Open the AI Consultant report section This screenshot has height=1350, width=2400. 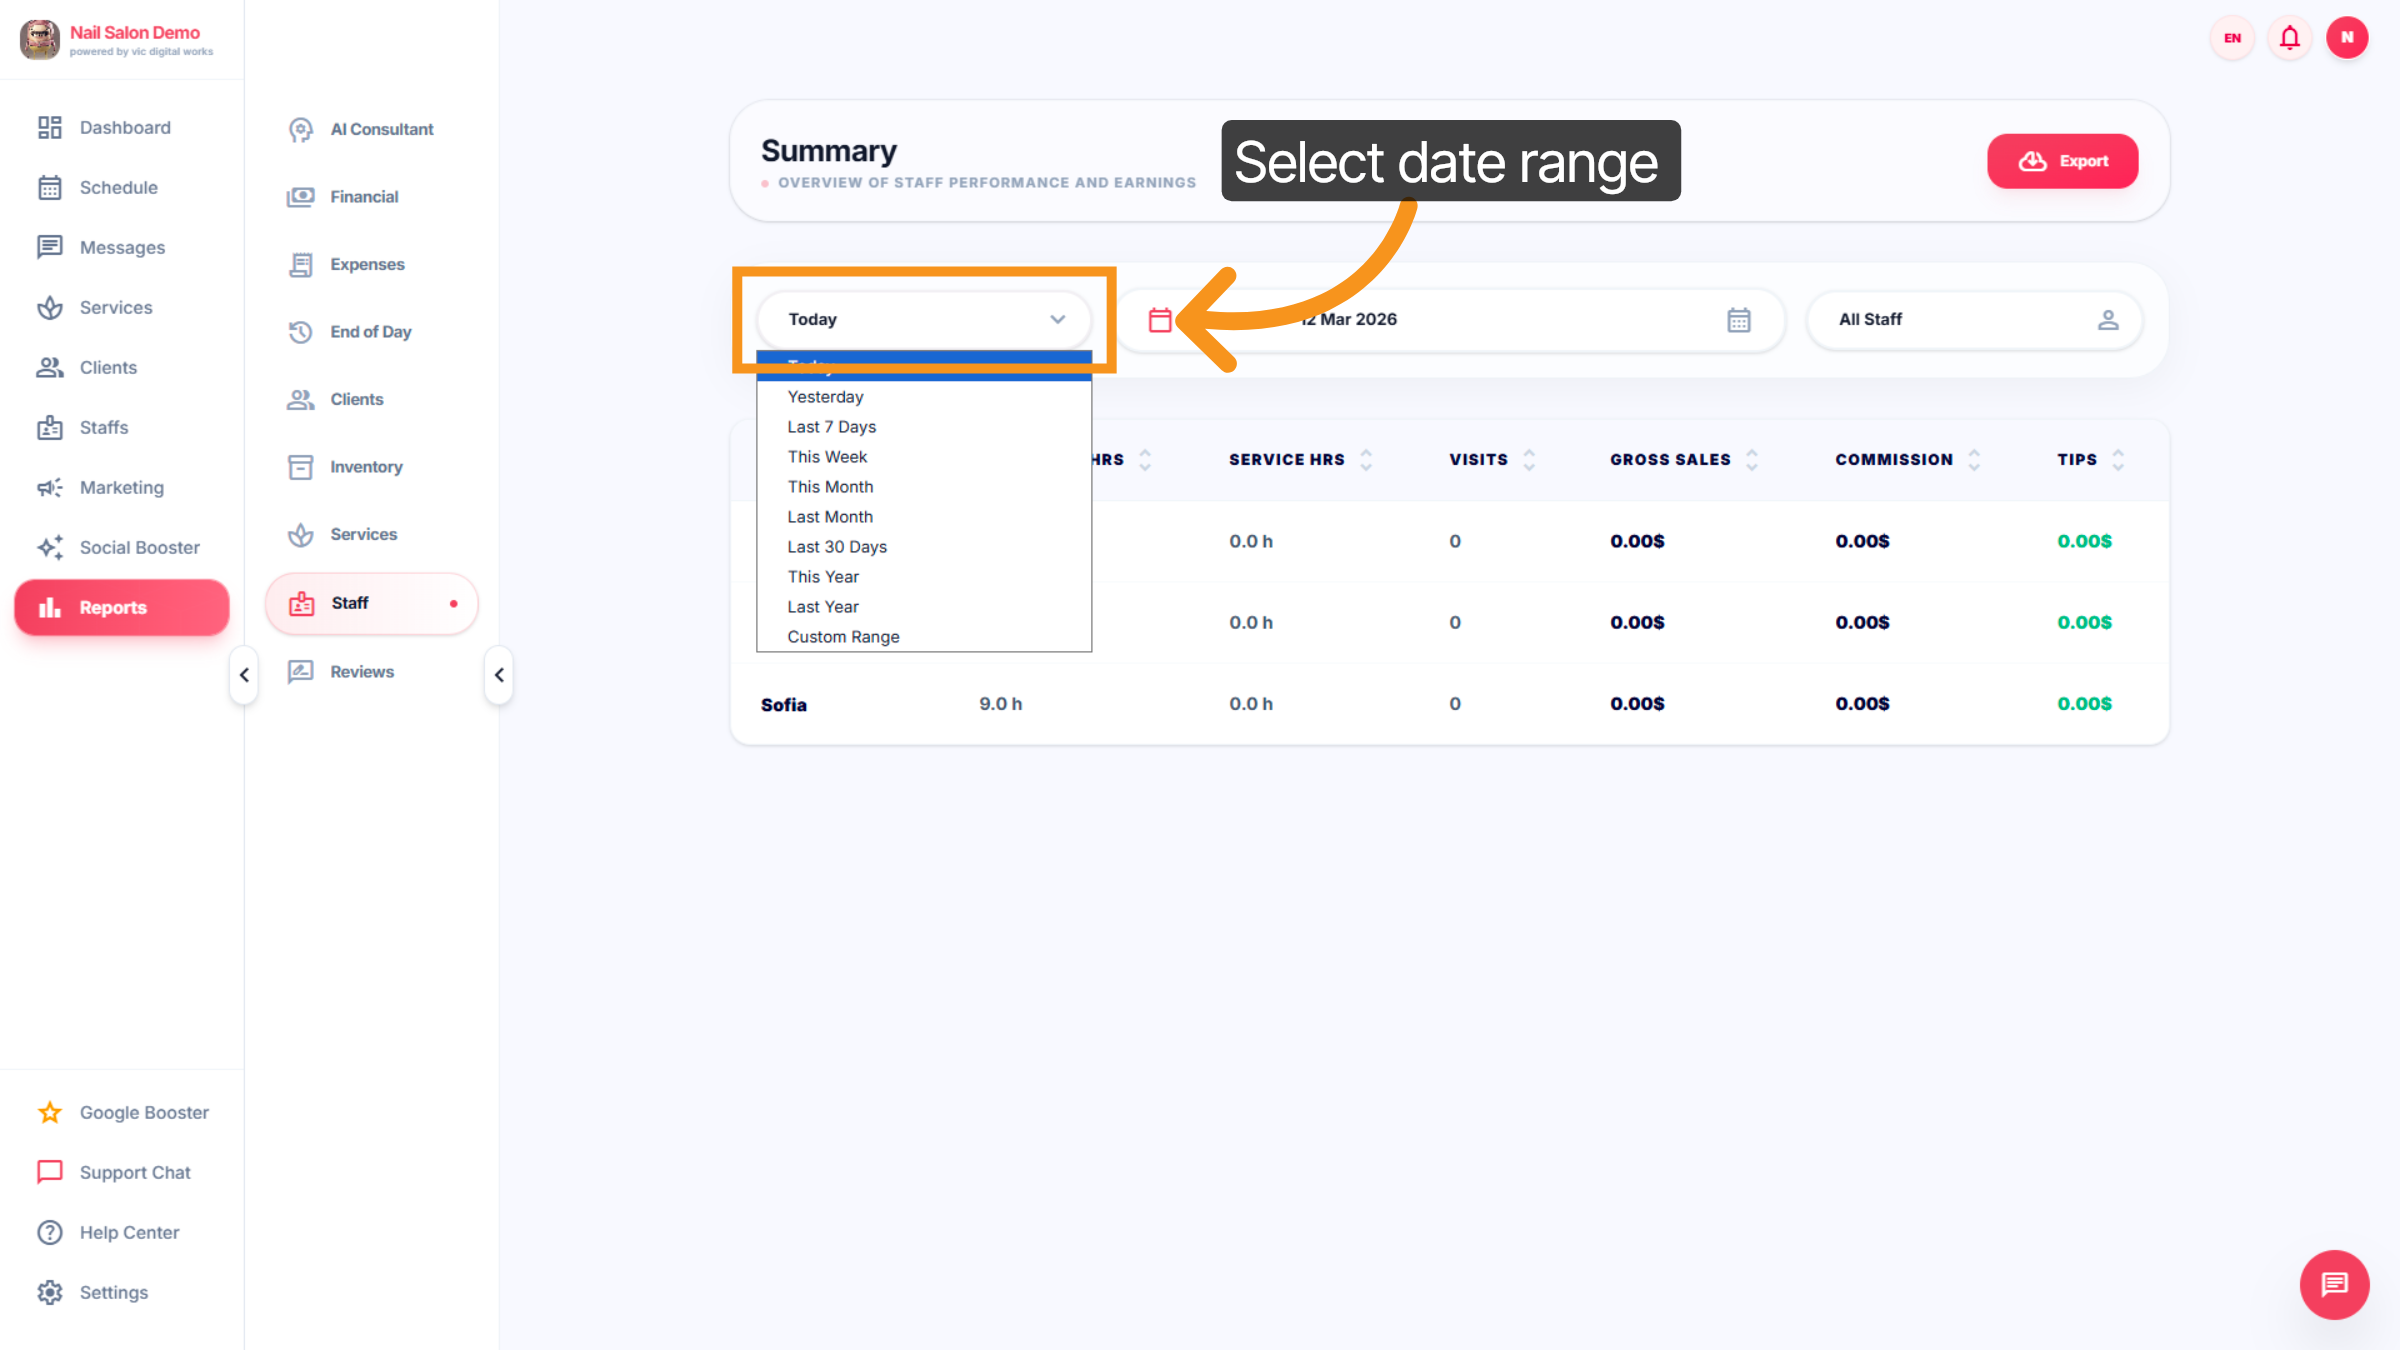pyautogui.click(x=381, y=129)
